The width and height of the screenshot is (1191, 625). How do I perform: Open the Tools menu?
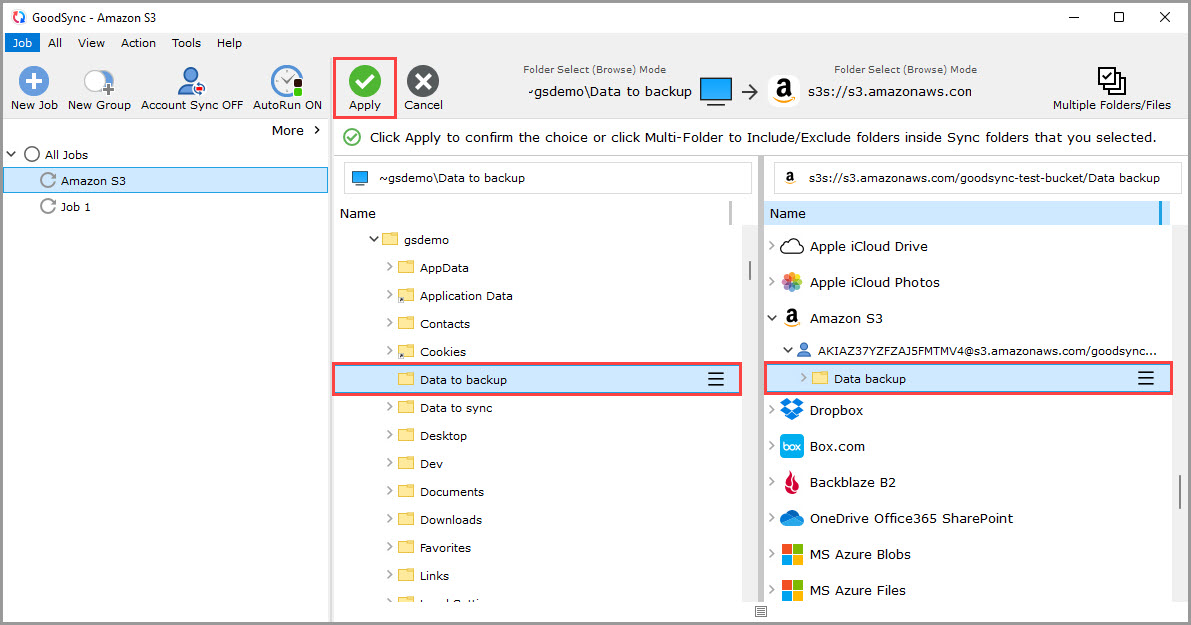point(186,43)
